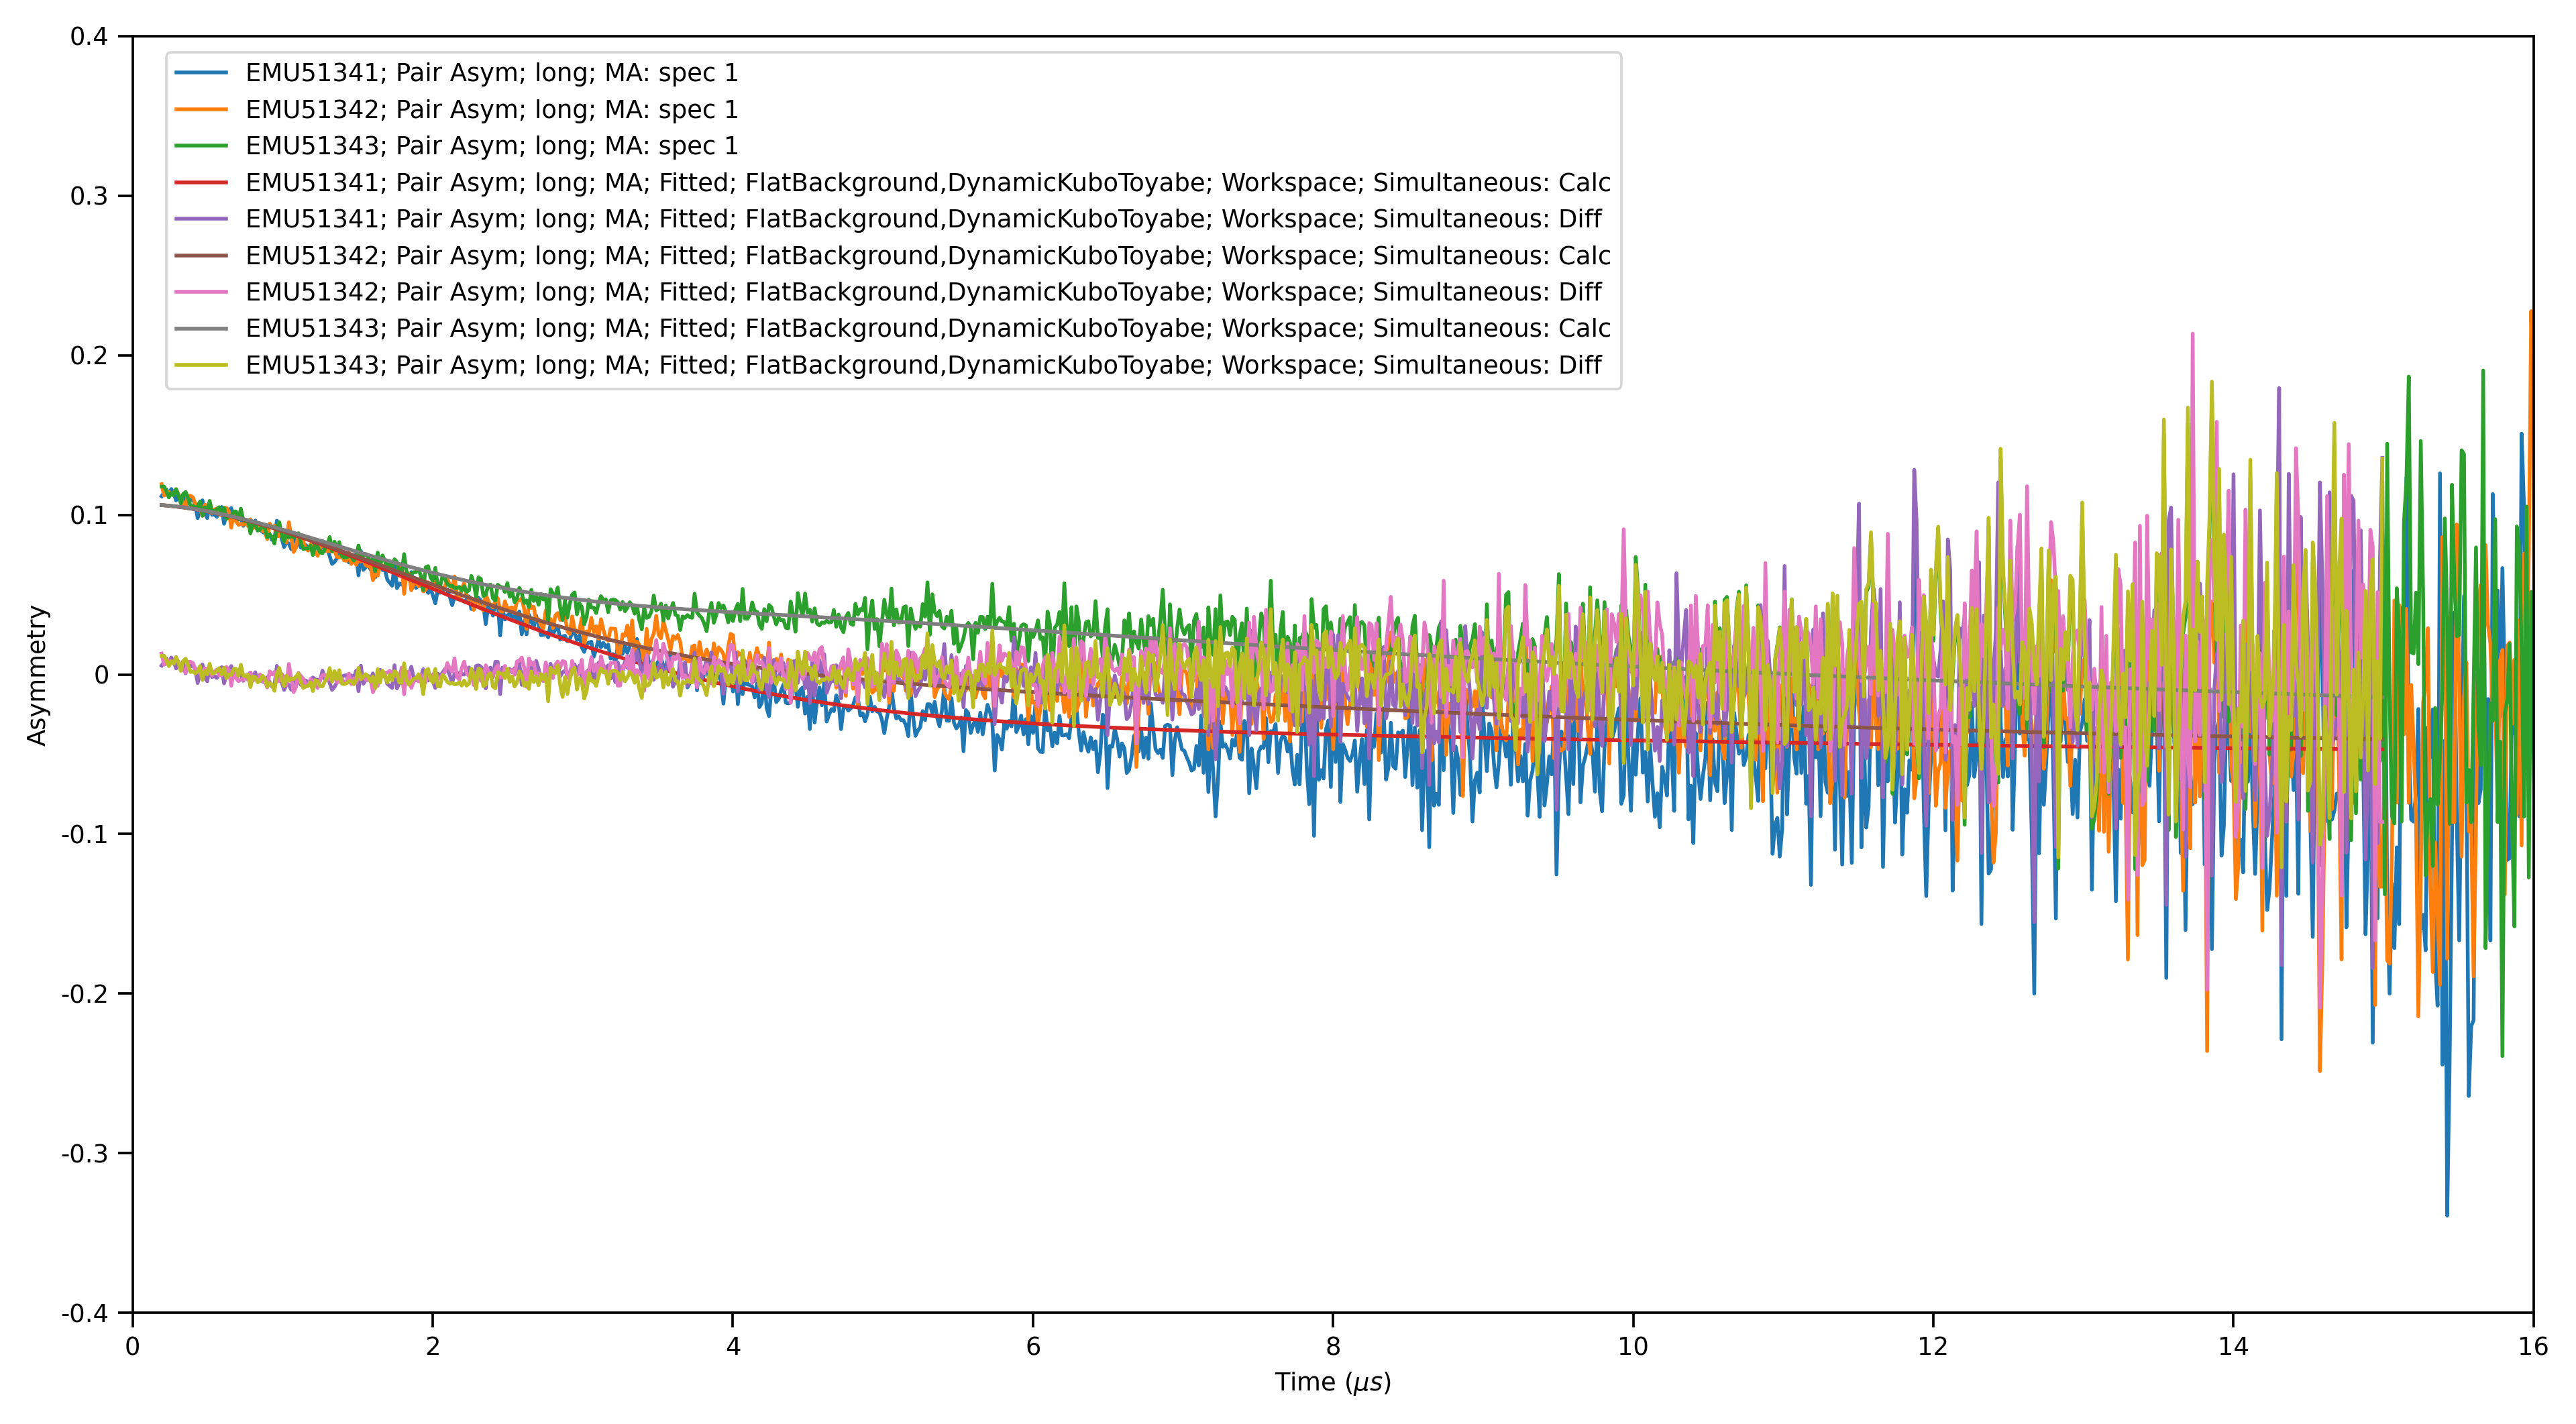The height and width of the screenshot is (1424, 2576).
Task: Click the blue line swatch for EMU51341 spec 1
Action: coord(201,73)
